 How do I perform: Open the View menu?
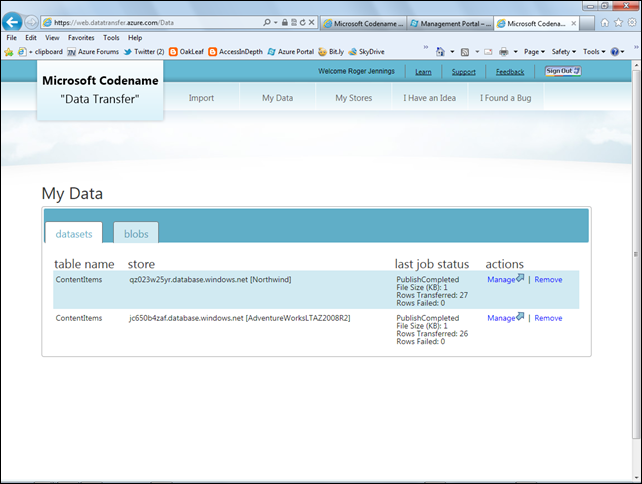click(x=52, y=38)
